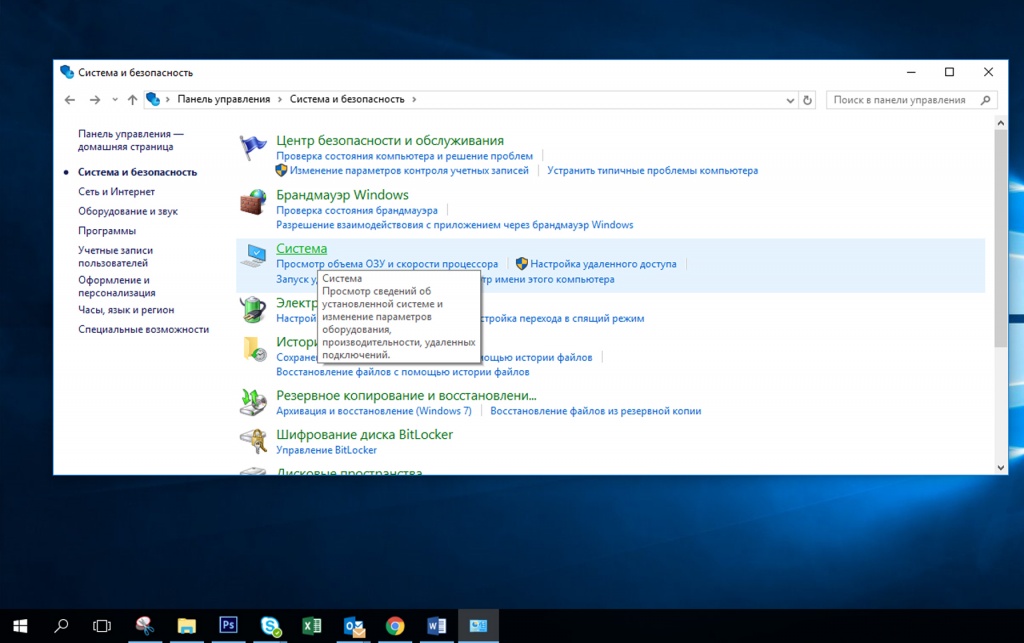
Task: Open the recent locations dropdown arrow
Action: click(x=115, y=100)
